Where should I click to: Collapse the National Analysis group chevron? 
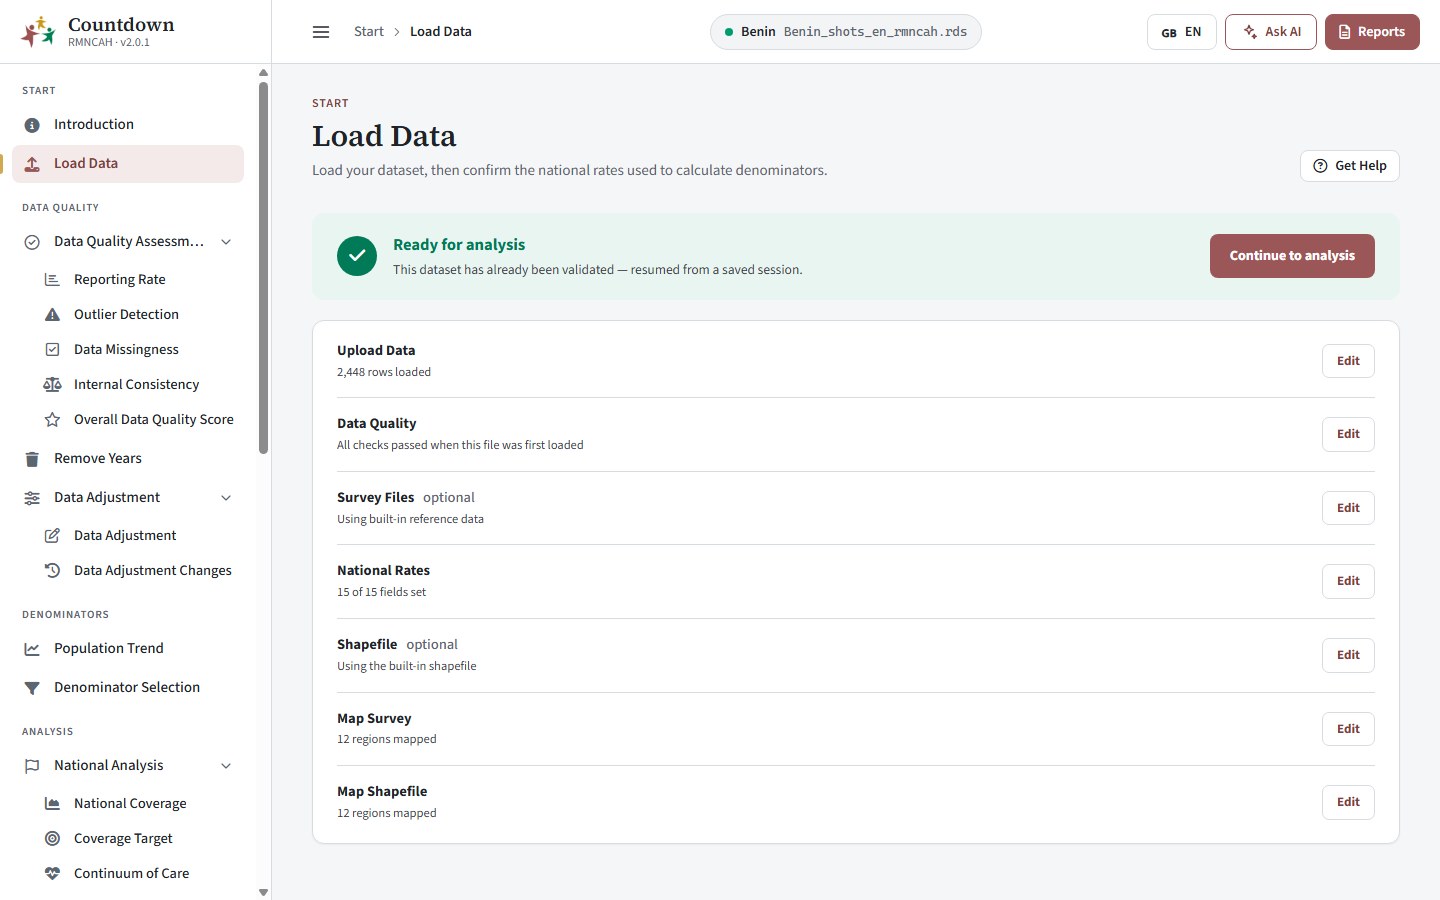[226, 766]
